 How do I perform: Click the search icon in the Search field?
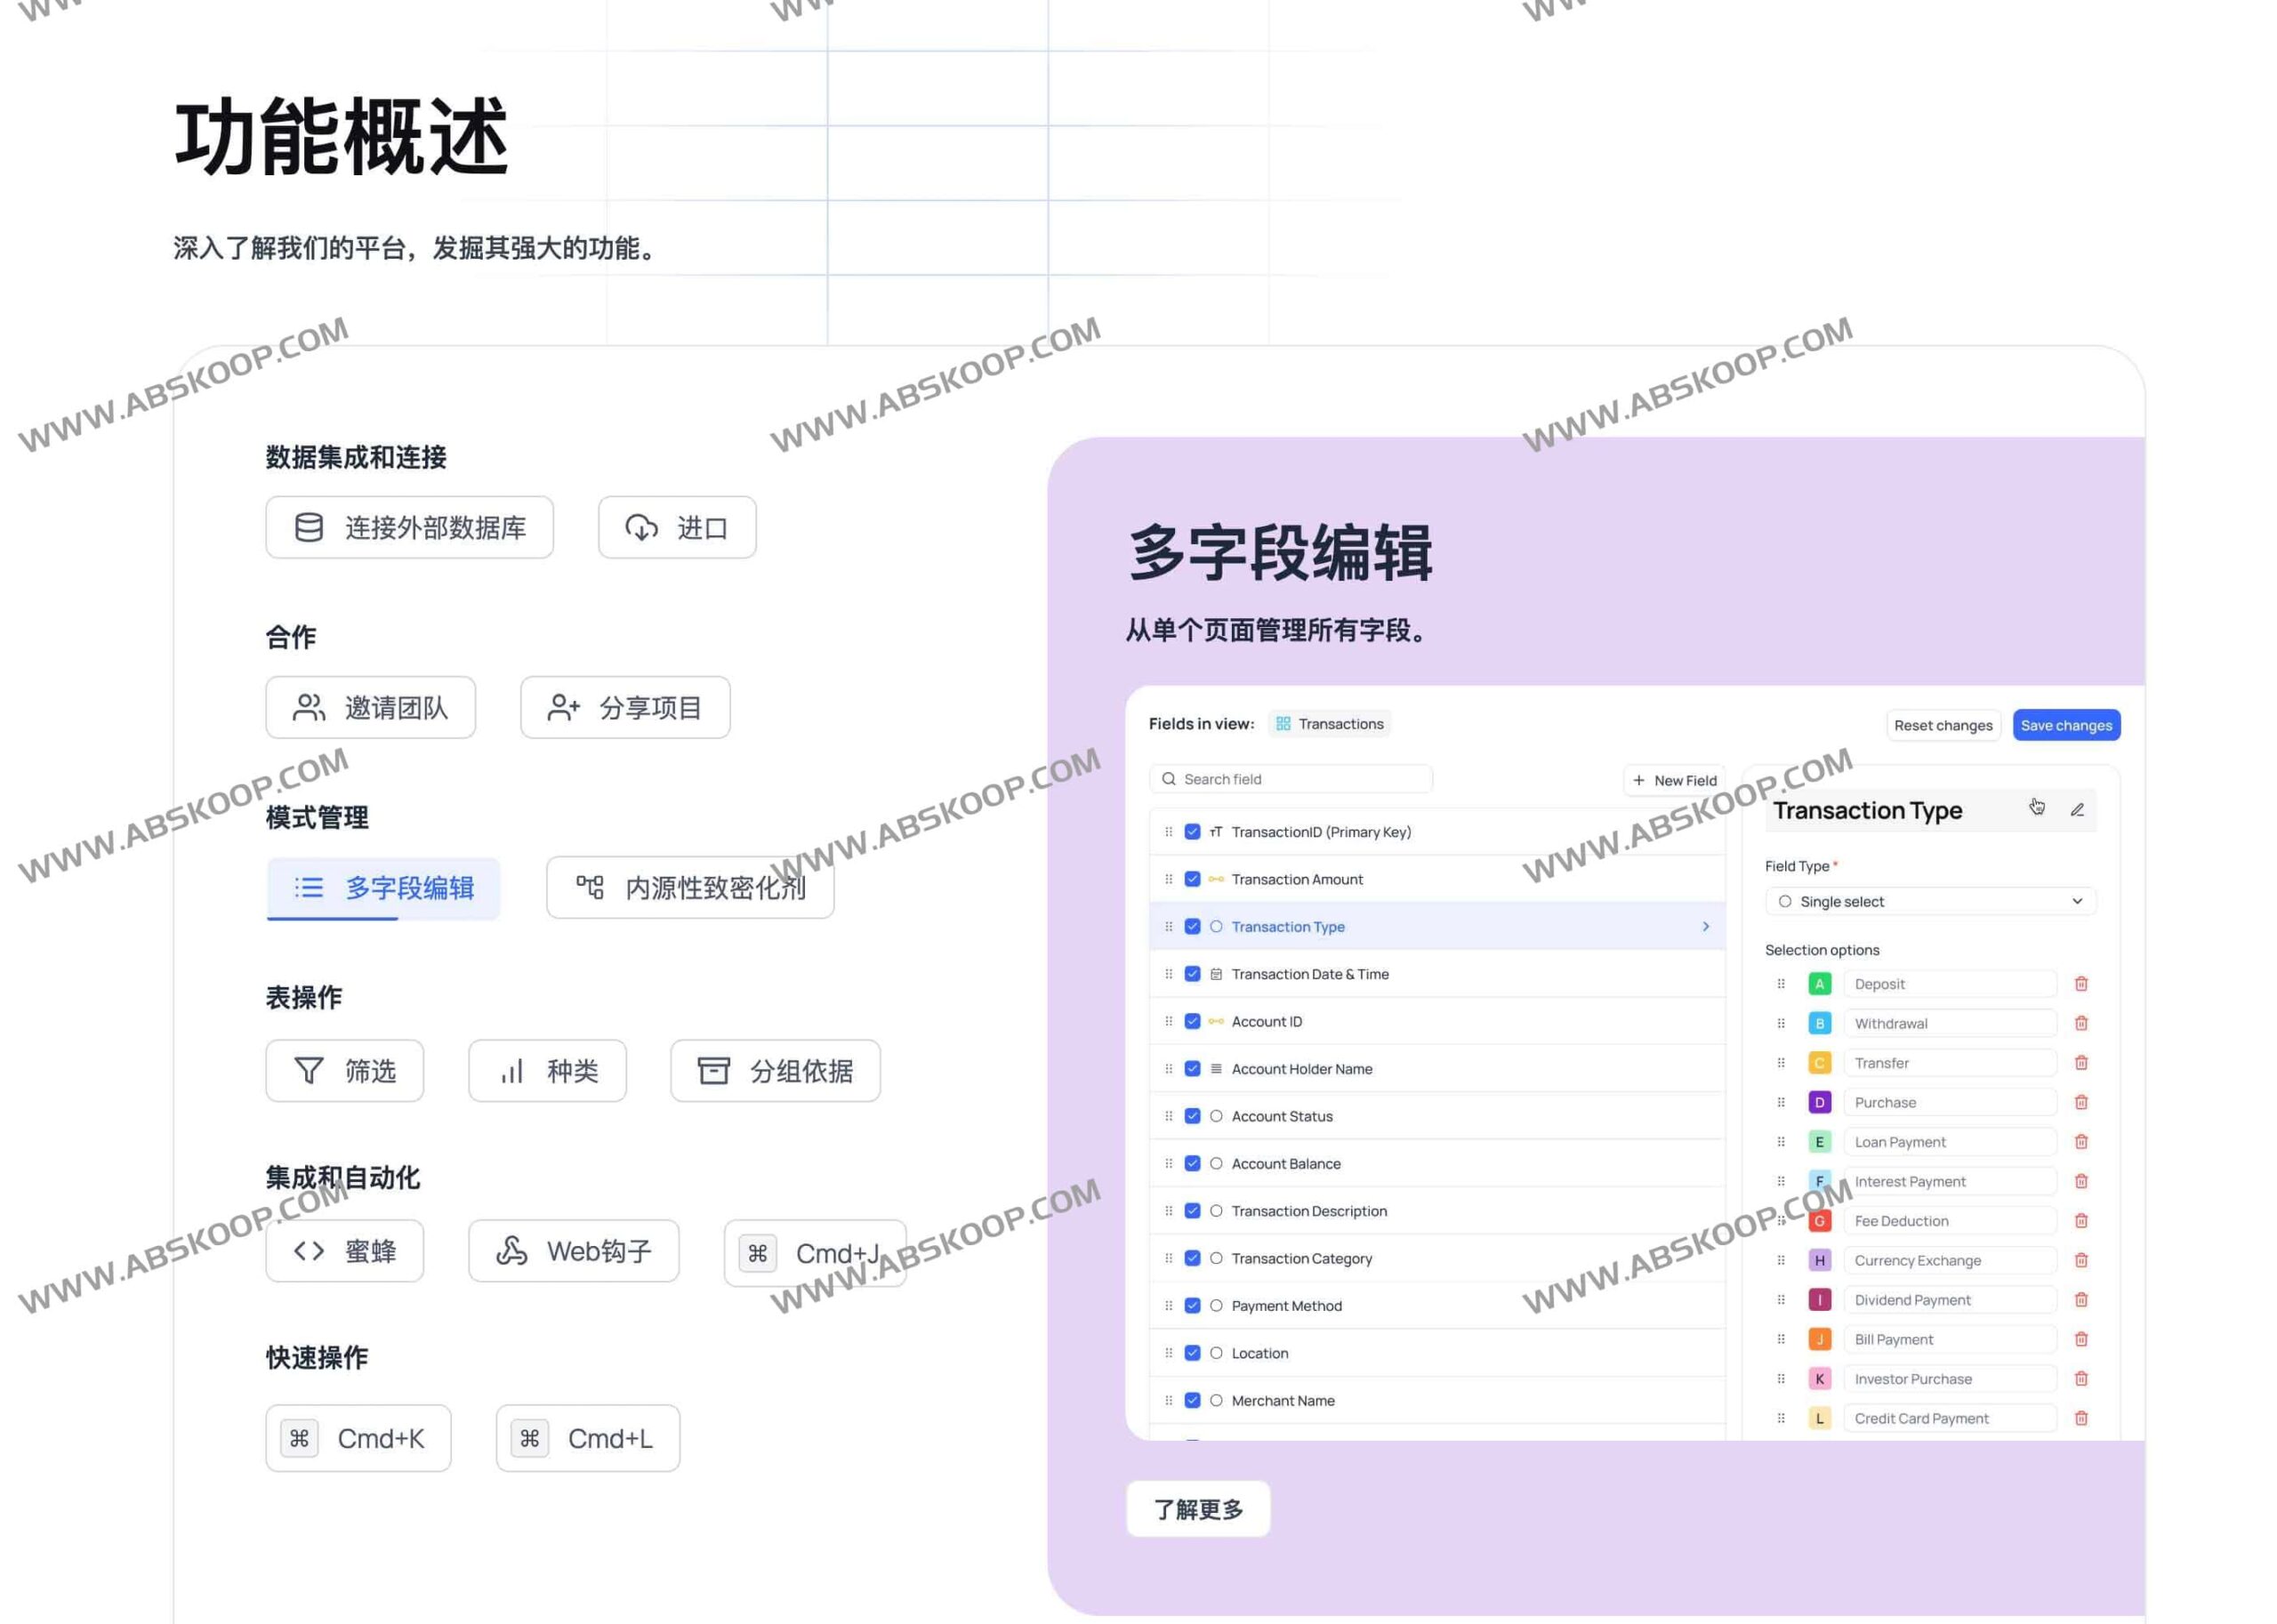point(1169,778)
